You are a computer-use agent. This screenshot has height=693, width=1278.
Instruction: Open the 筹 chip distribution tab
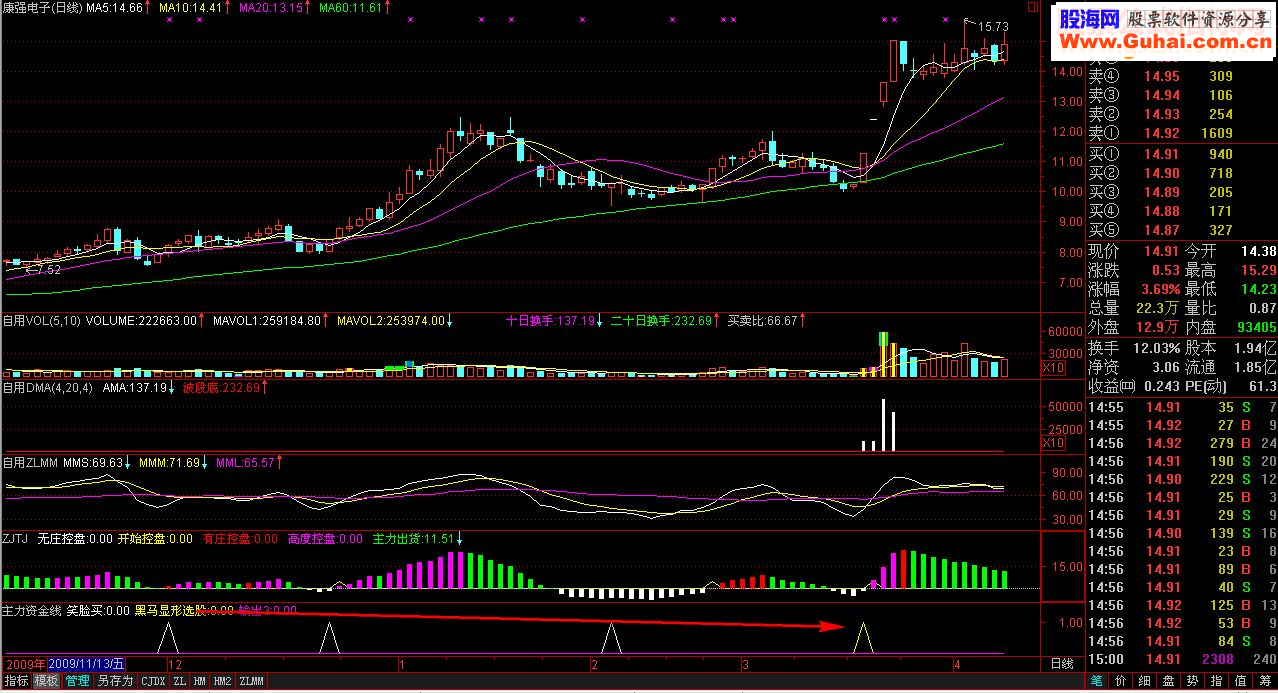(1265, 681)
